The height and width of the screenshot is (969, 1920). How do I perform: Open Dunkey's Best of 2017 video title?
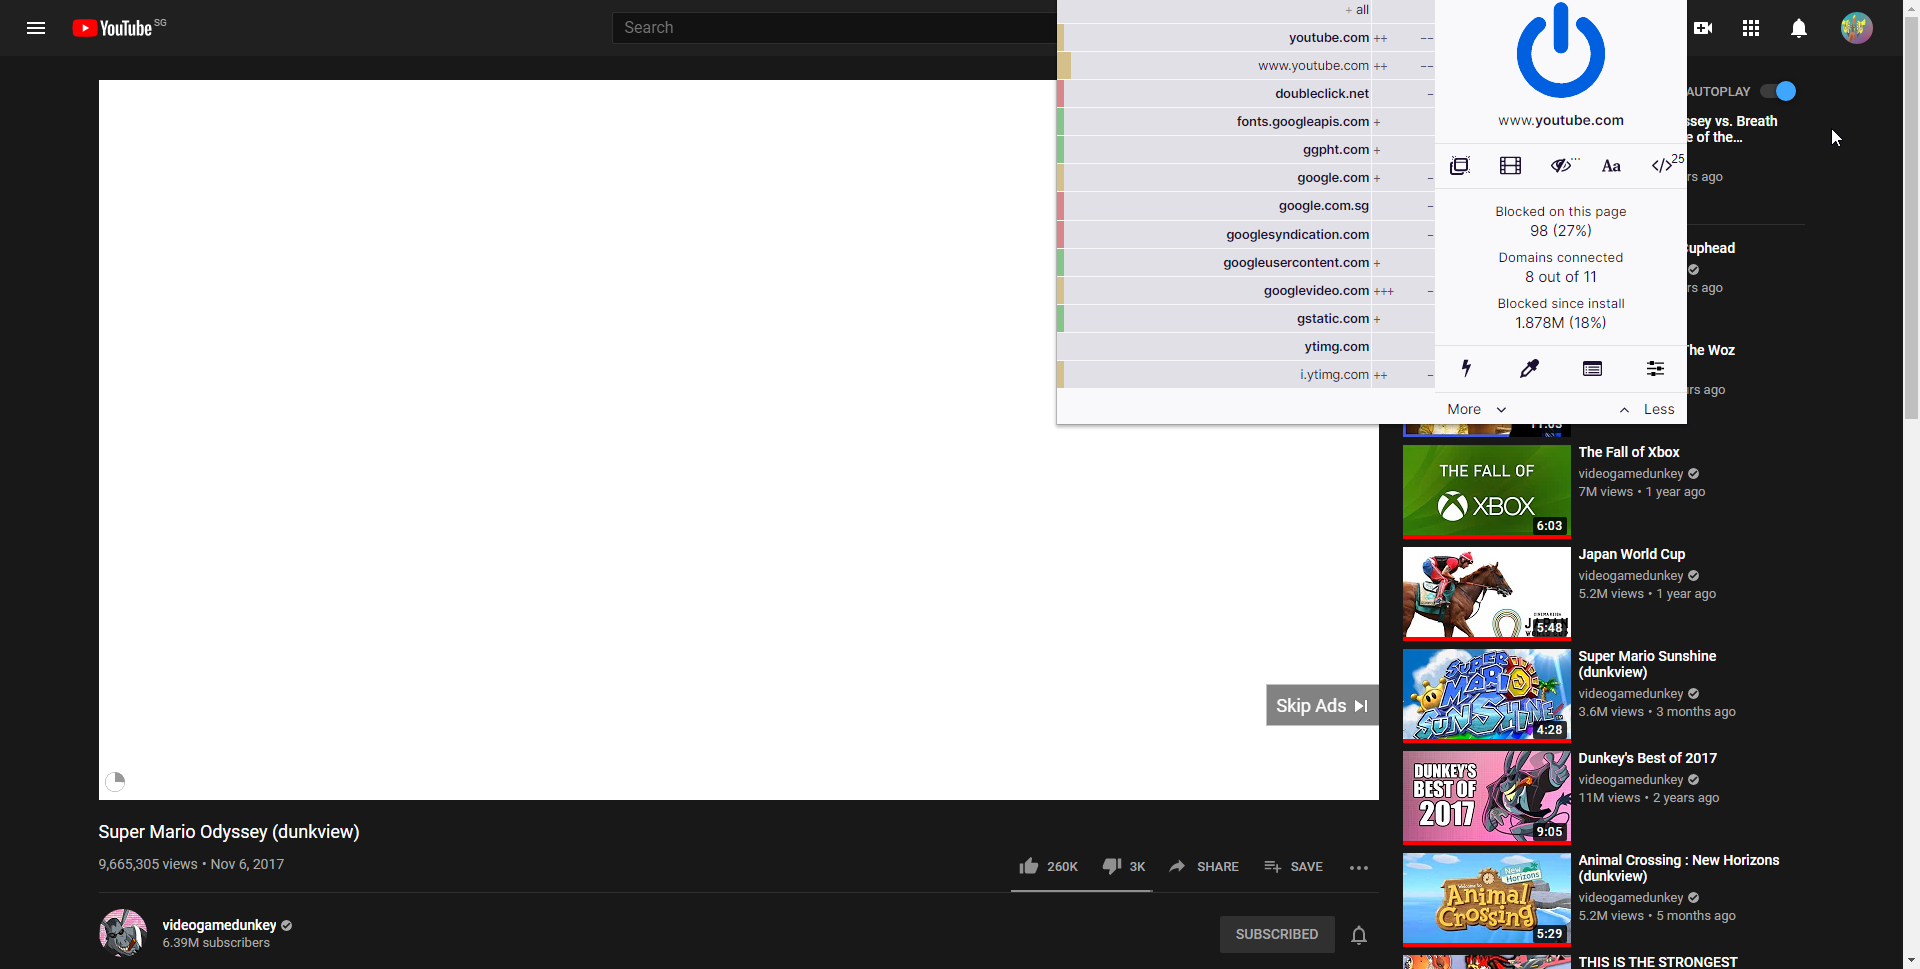coord(1647,758)
